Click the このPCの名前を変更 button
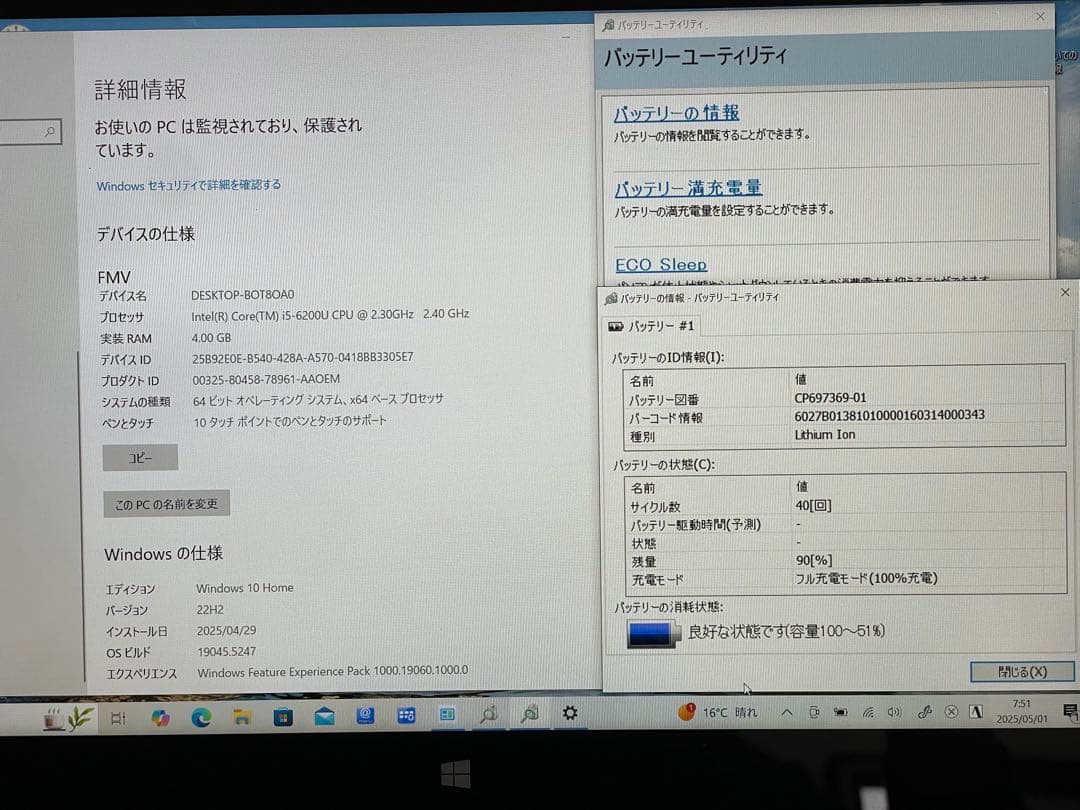The height and width of the screenshot is (810, 1080). 165,503
